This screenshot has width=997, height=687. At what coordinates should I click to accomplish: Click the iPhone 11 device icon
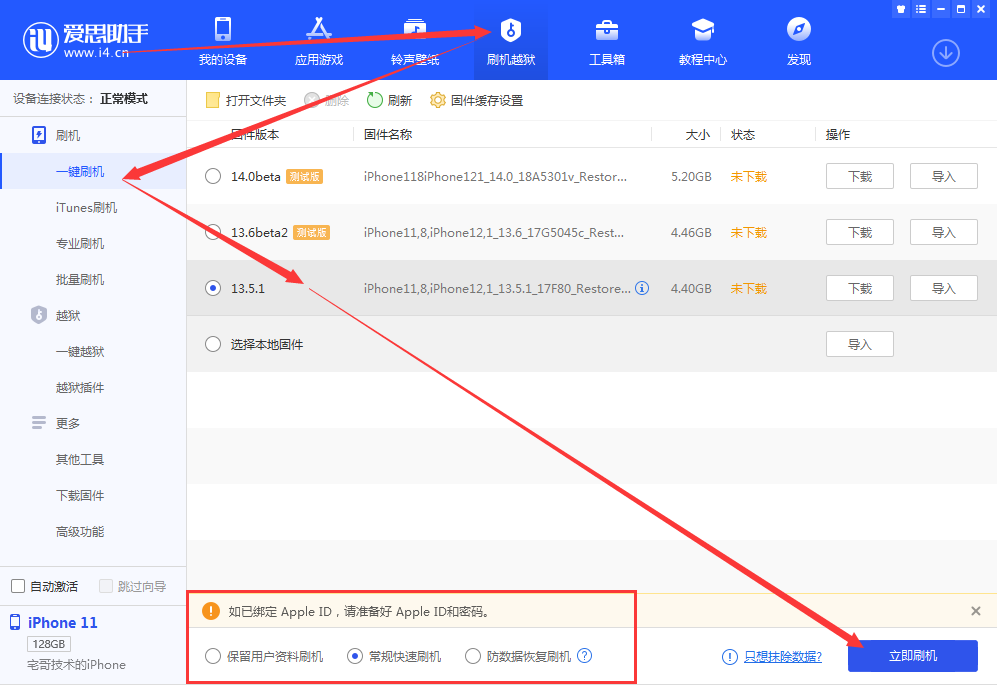[x=15, y=622]
